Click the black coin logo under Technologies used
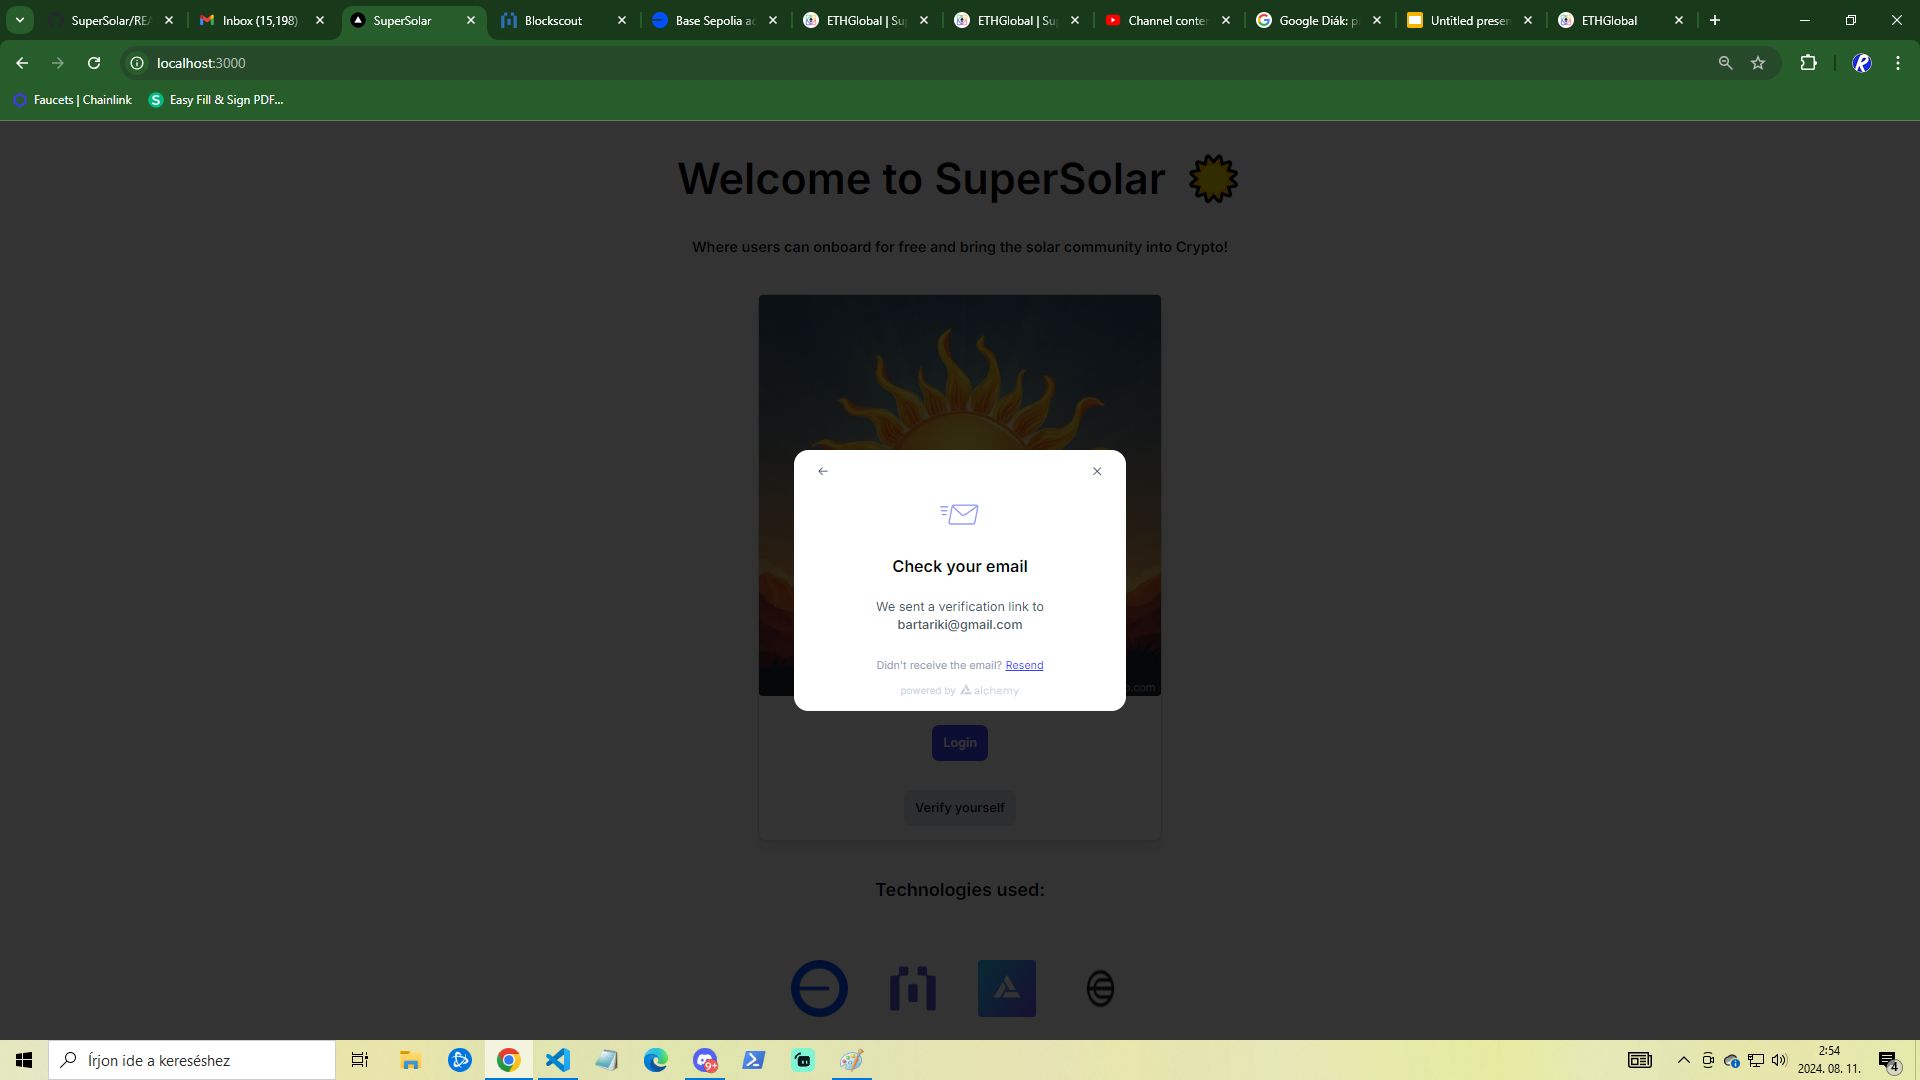The width and height of the screenshot is (1920, 1080). [1100, 989]
